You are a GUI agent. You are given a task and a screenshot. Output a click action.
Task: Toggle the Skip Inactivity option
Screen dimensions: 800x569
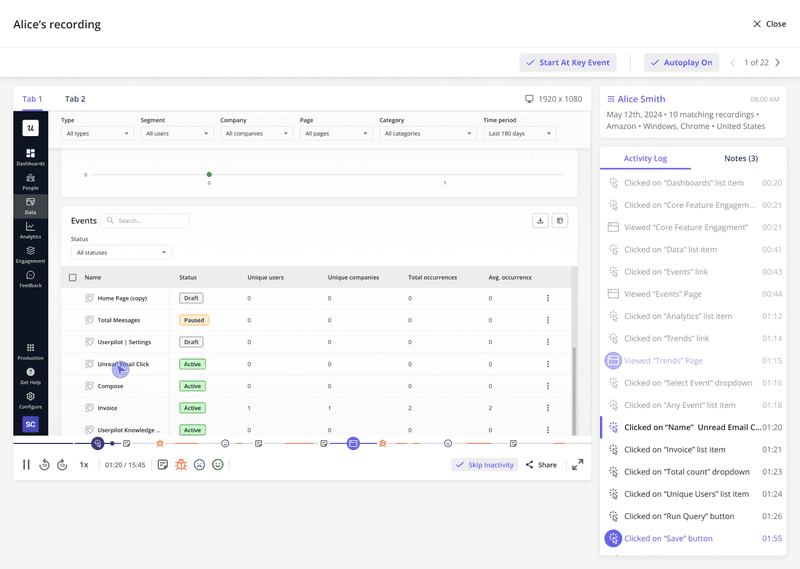tap(483, 465)
